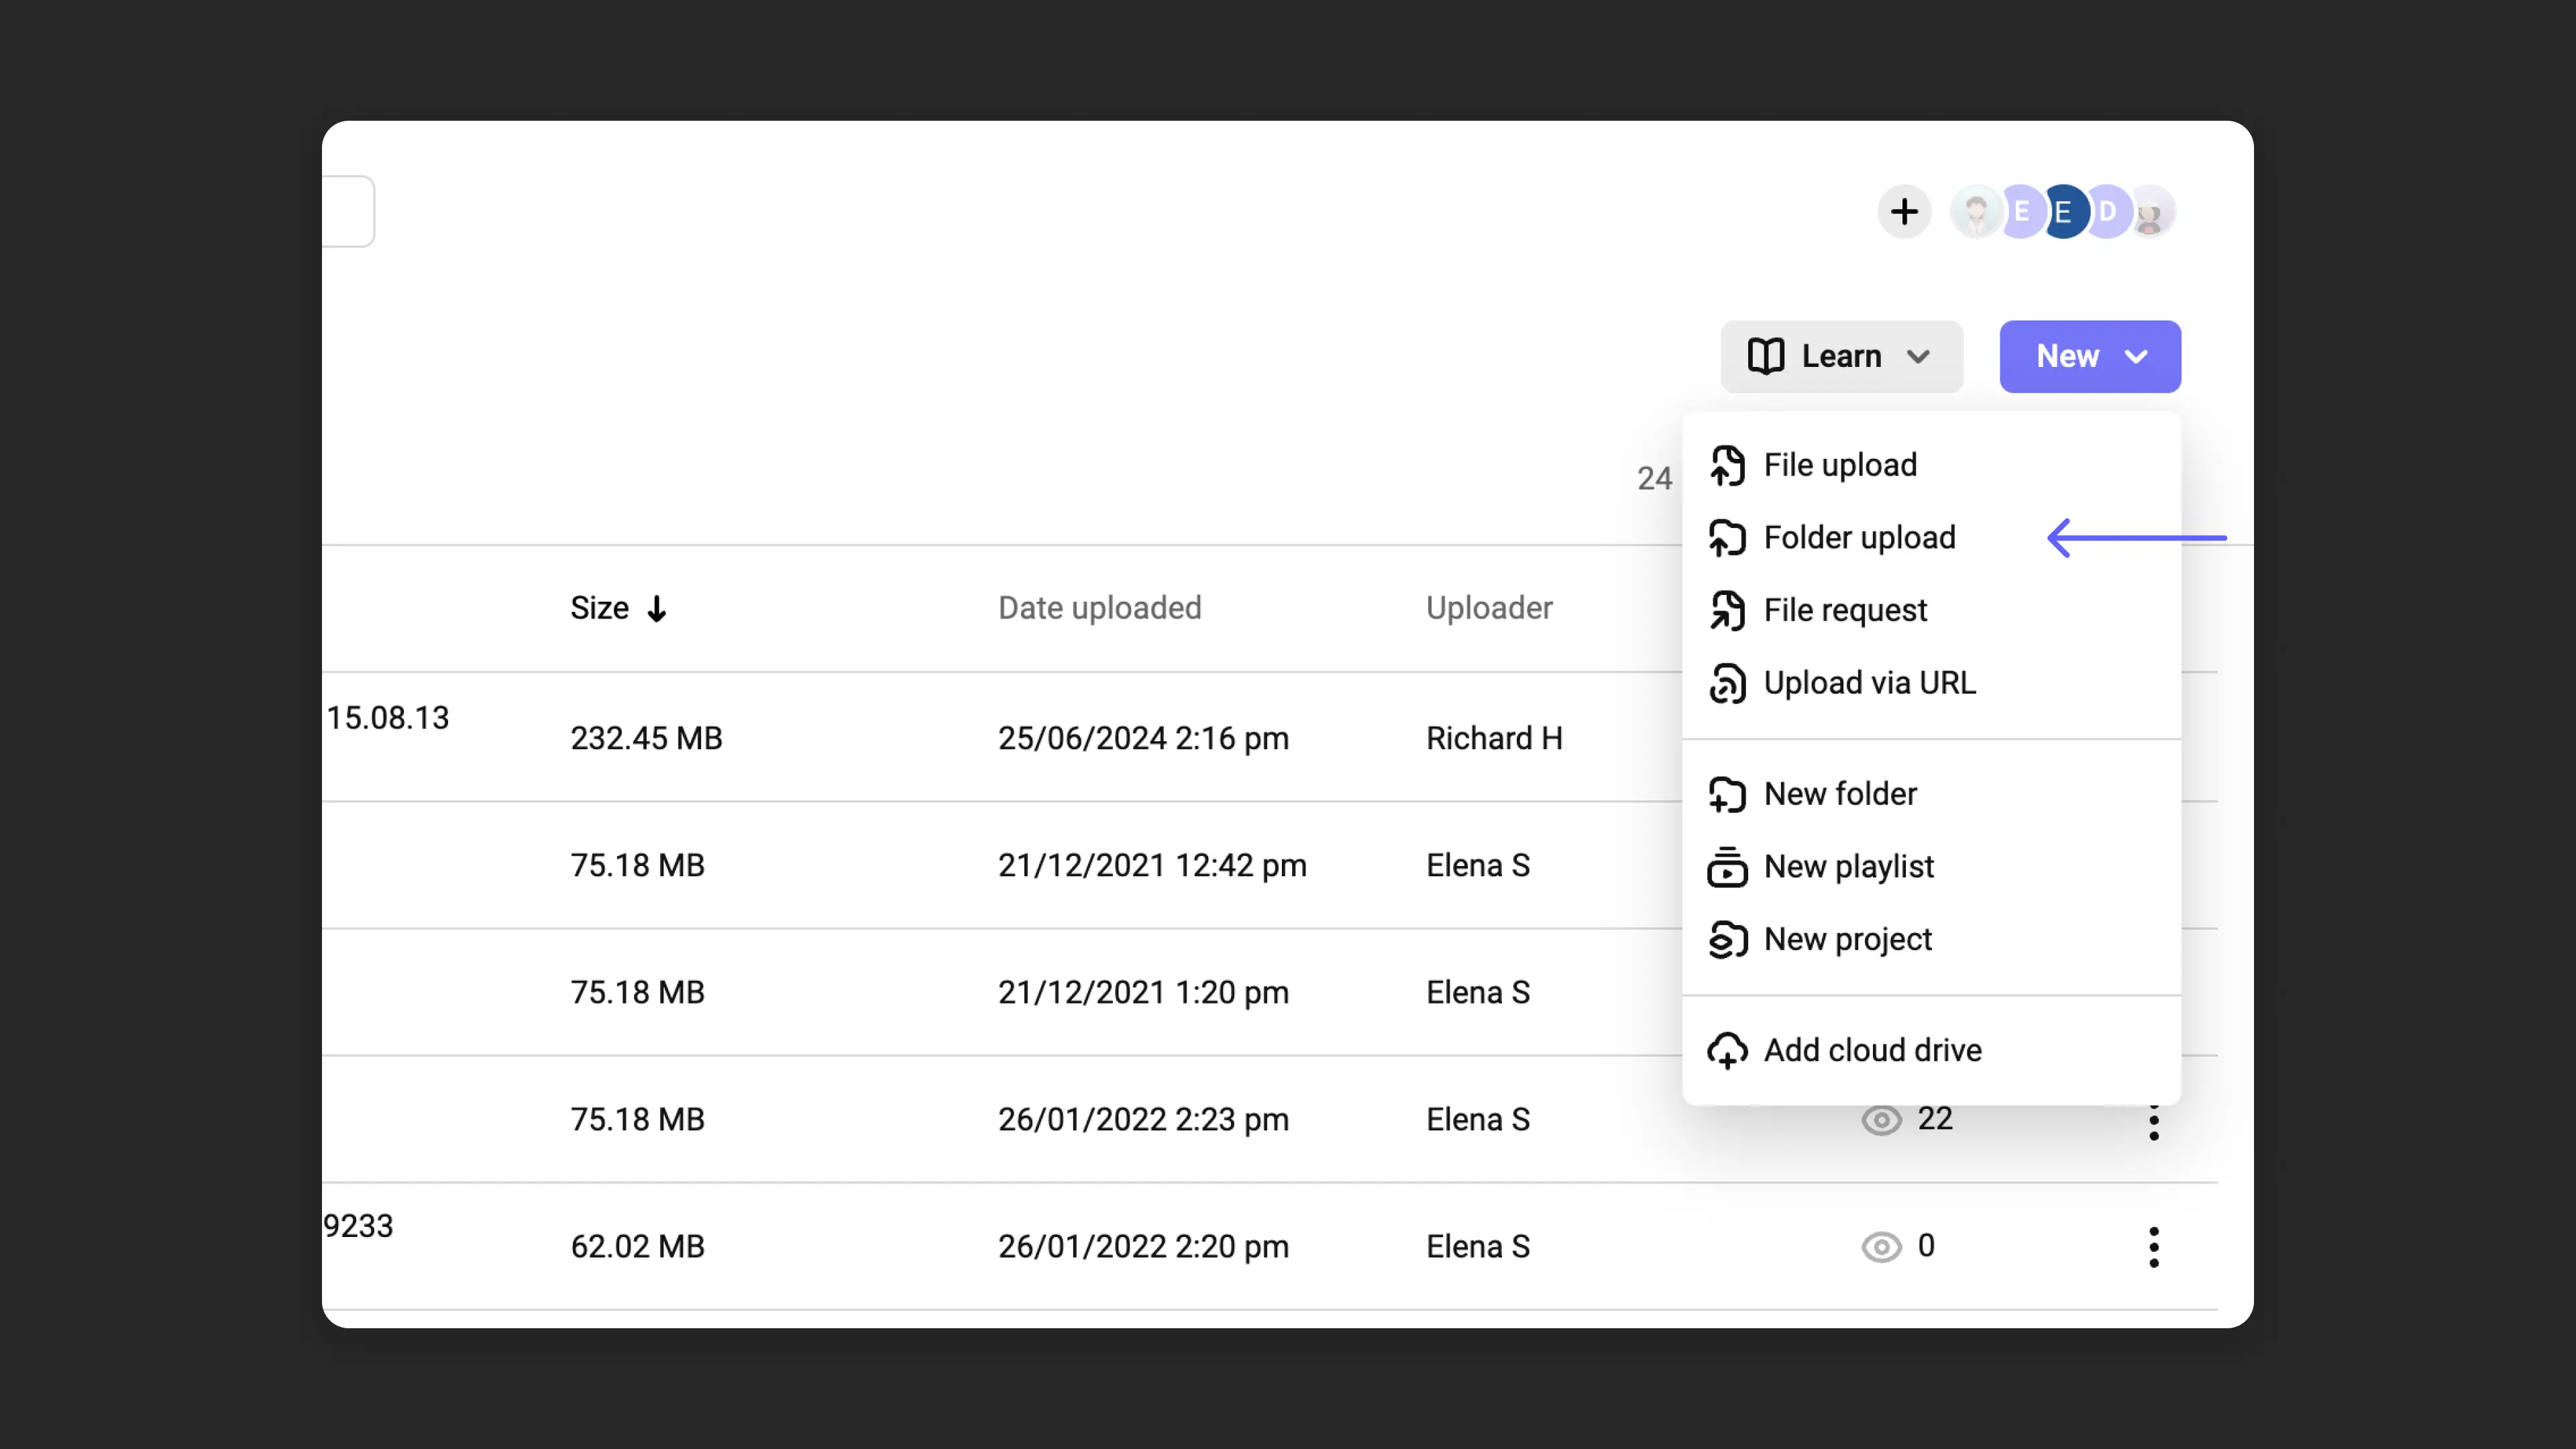Toggle the eye icon showing 22 views
The image size is (2576, 1449).
[1881, 1120]
